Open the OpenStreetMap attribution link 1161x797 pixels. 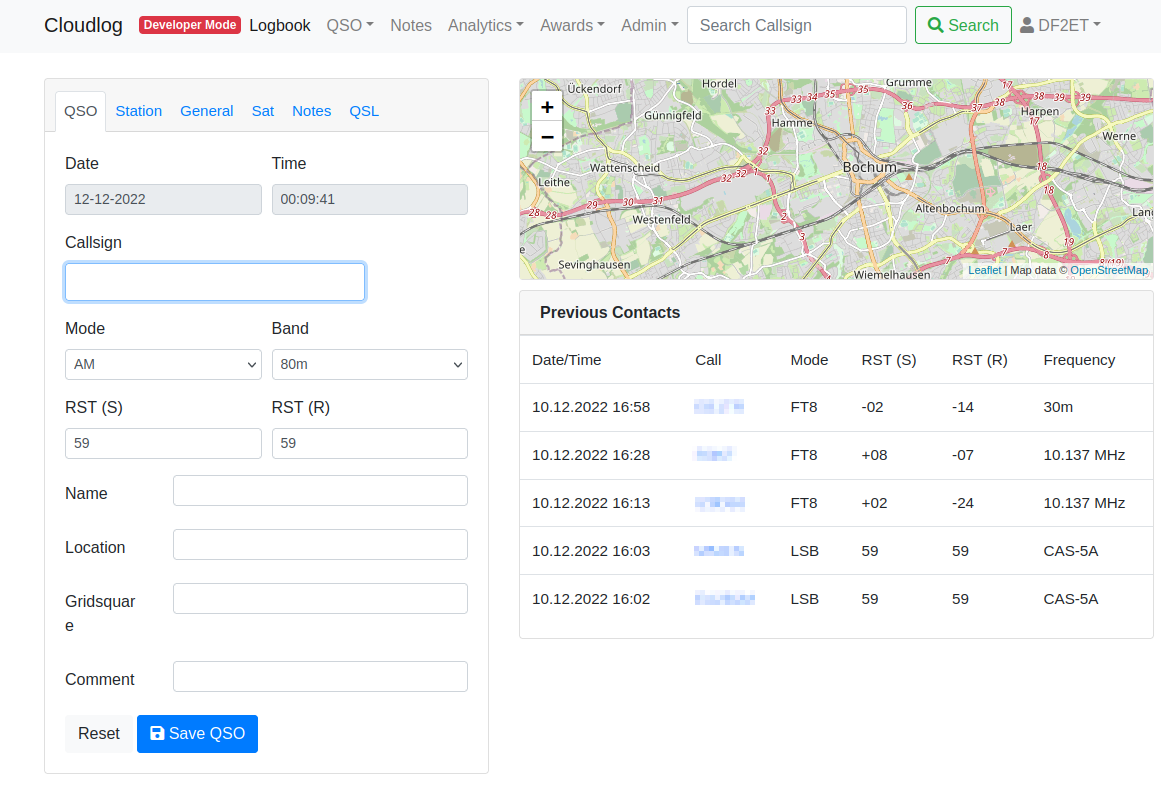click(x=1110, y=269)
